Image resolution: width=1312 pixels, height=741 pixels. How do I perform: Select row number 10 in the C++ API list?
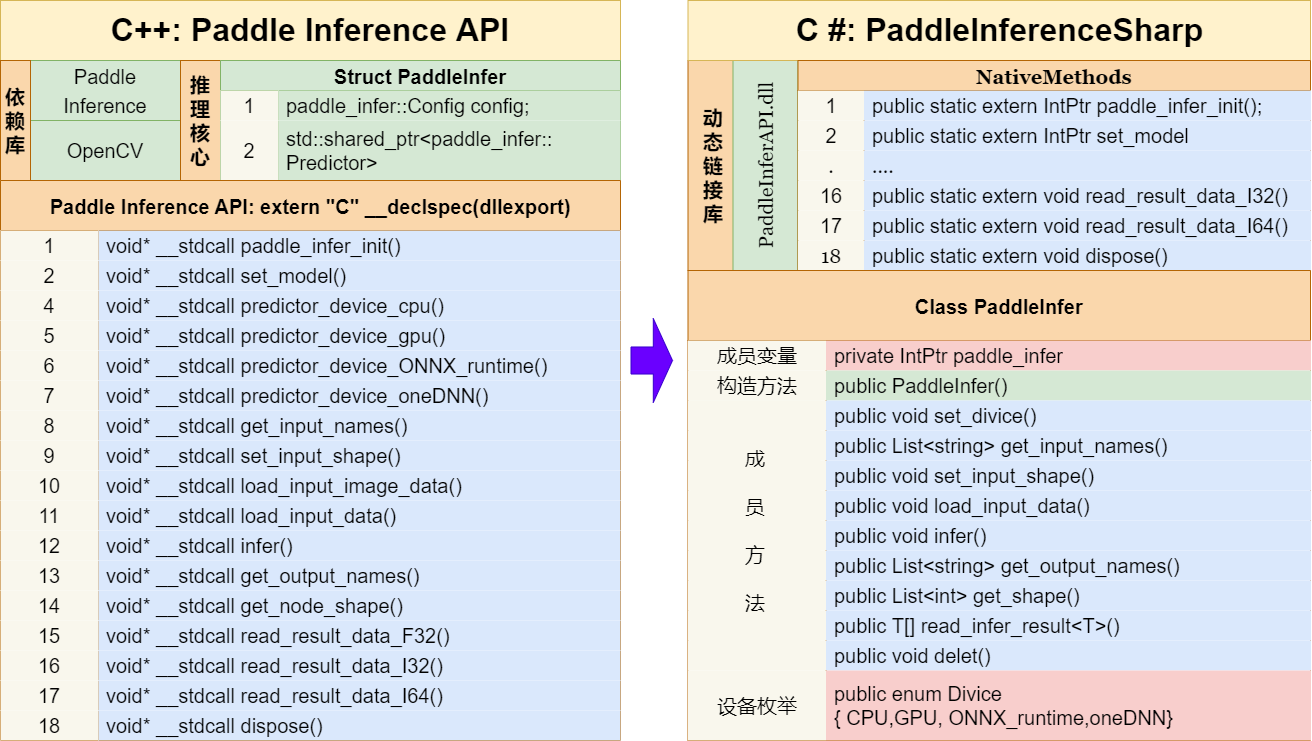click(x=49, y=486)
